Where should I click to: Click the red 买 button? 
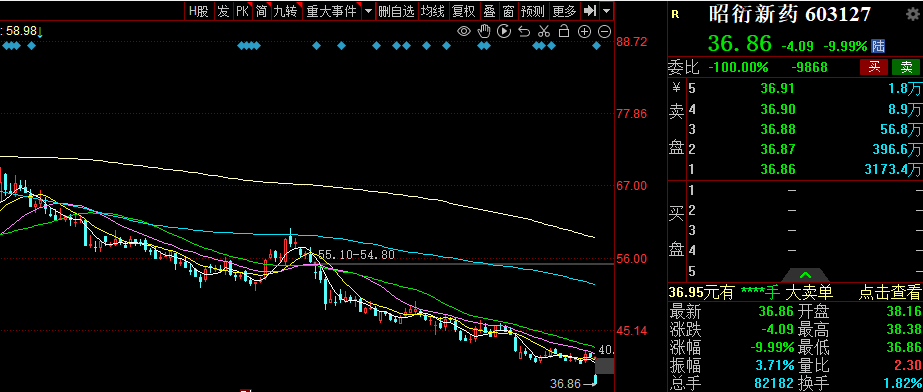point(874,67)
